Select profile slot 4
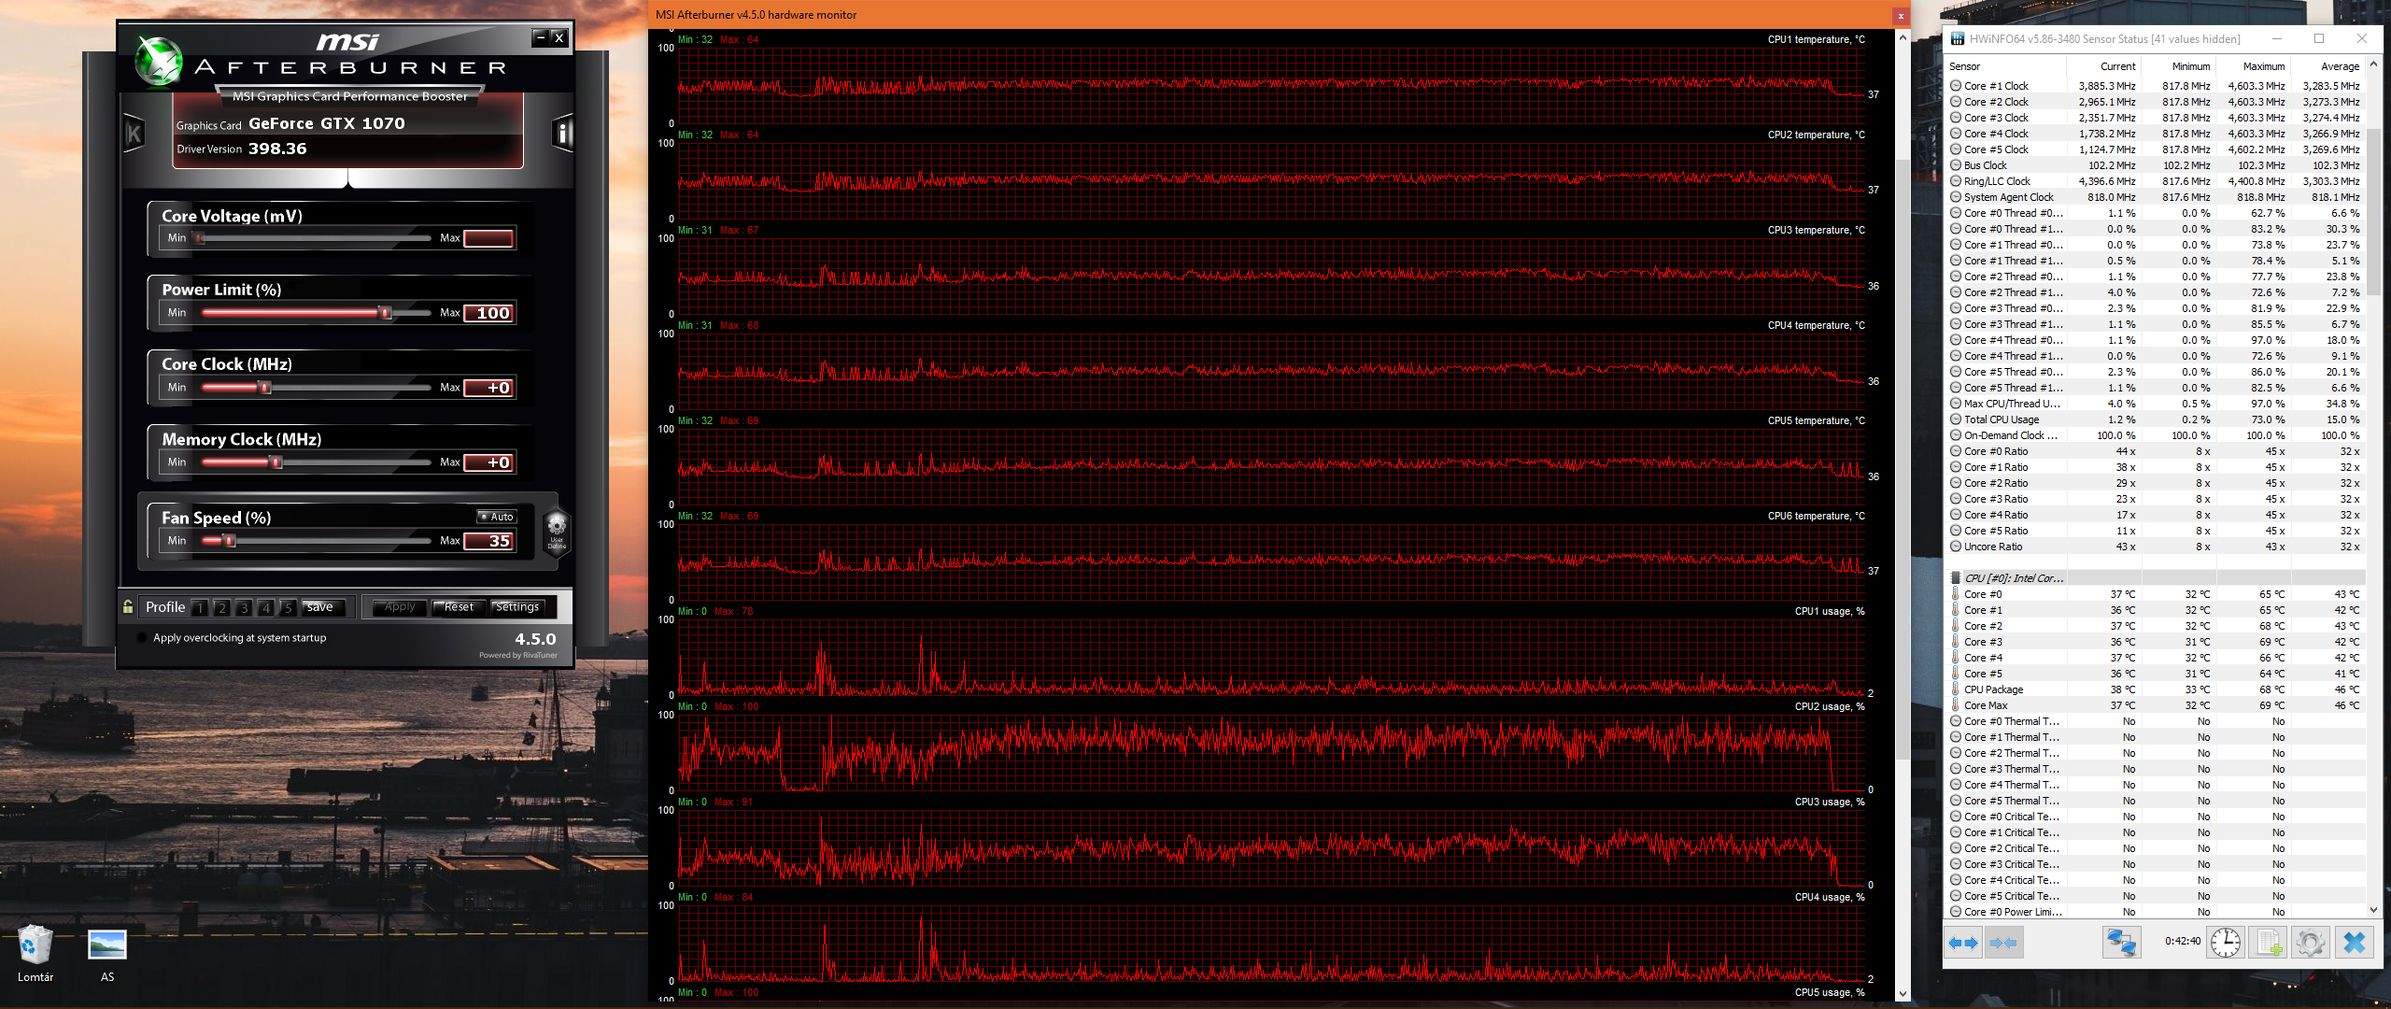 point(265,607)
